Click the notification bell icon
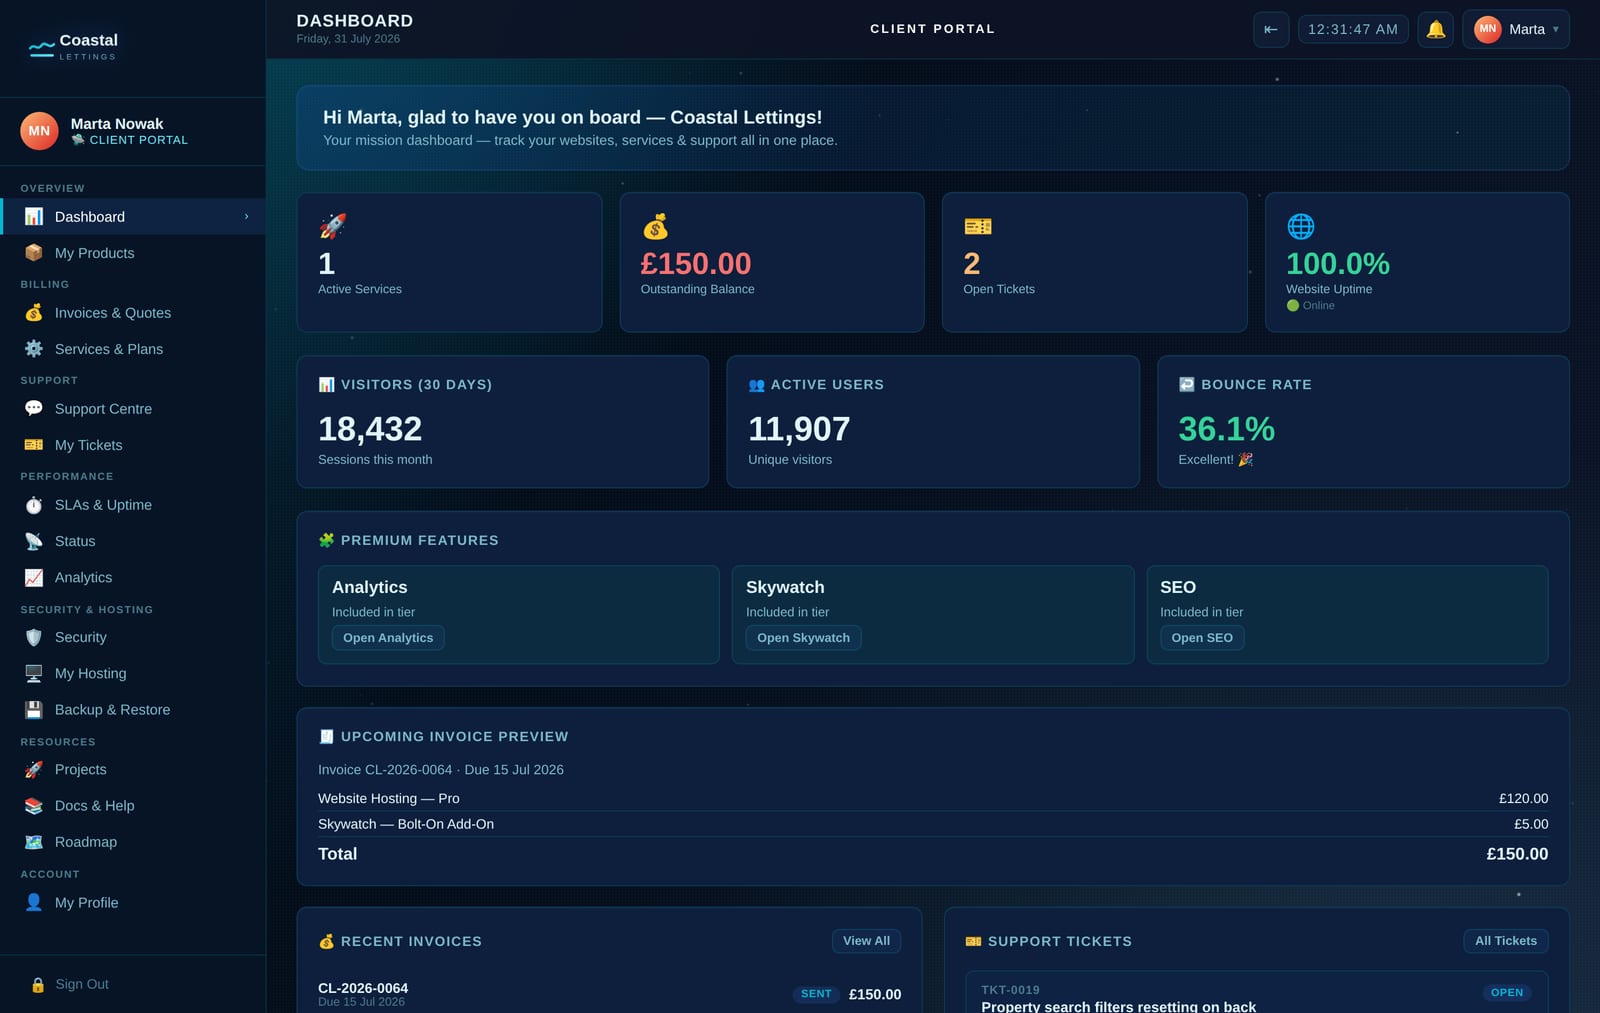This screenshot has height=1013, width=1600. [1435, 29]
